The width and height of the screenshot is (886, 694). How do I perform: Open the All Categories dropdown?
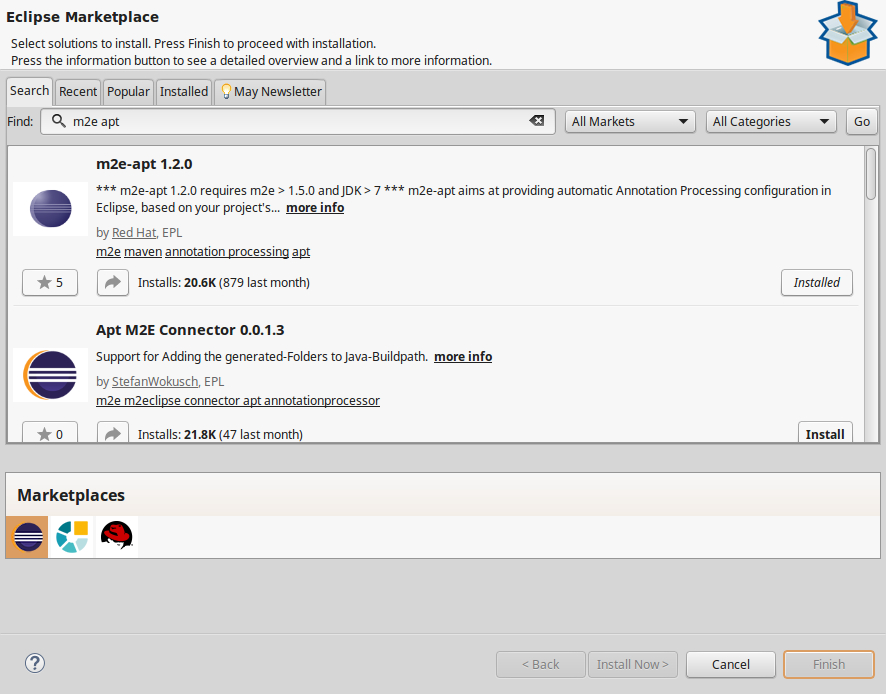click(771, 122)
